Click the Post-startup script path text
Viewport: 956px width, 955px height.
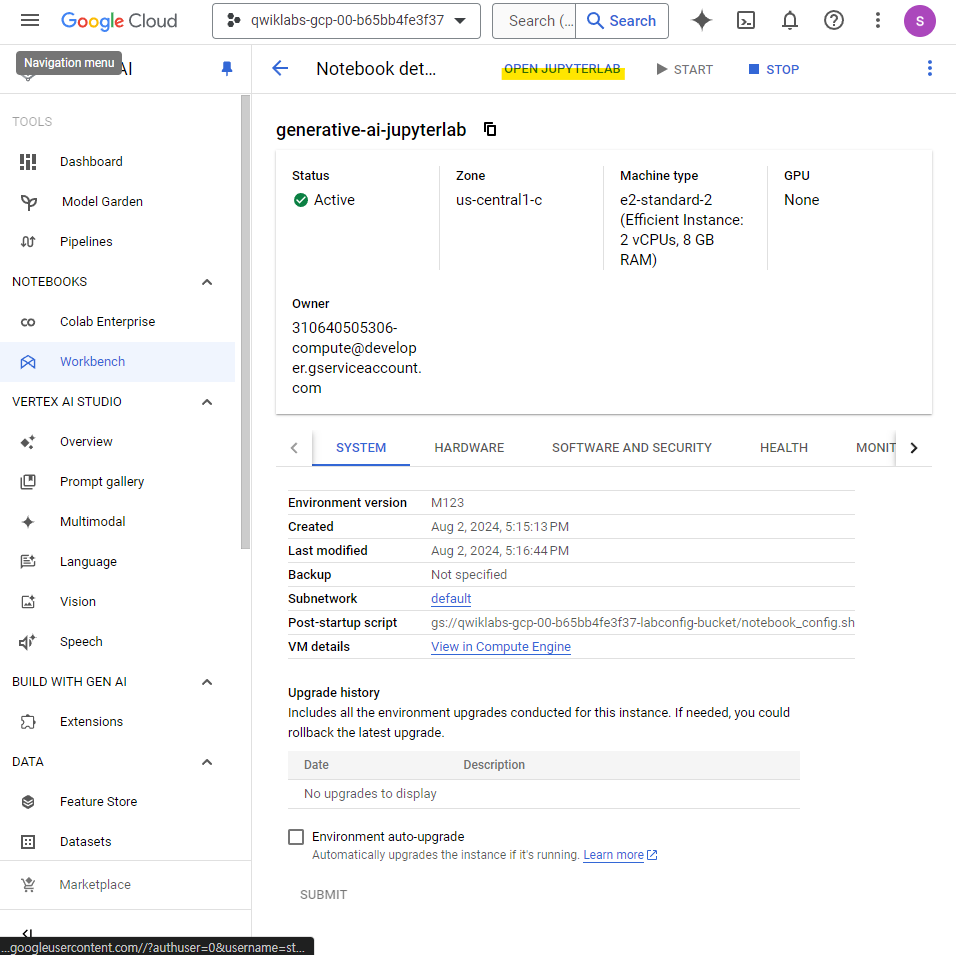click(643, 623)
